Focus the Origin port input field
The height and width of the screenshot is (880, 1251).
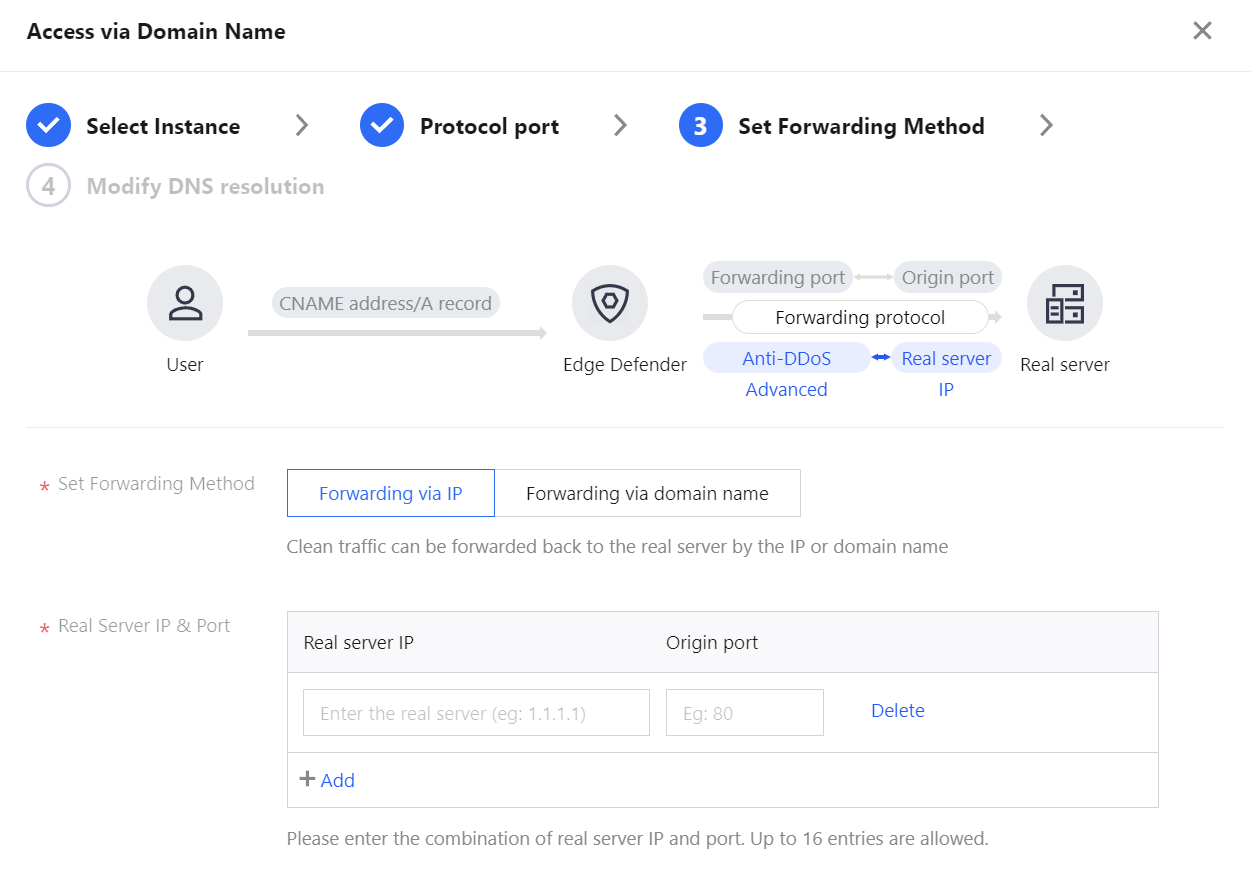coord(744,713)
